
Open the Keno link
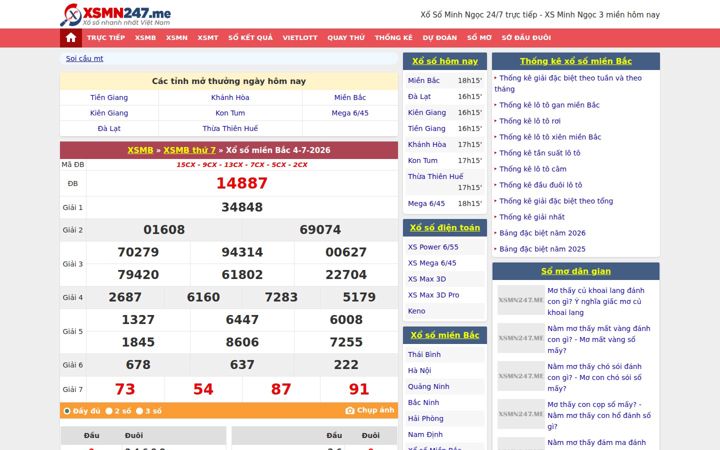(x=416, y=311)
